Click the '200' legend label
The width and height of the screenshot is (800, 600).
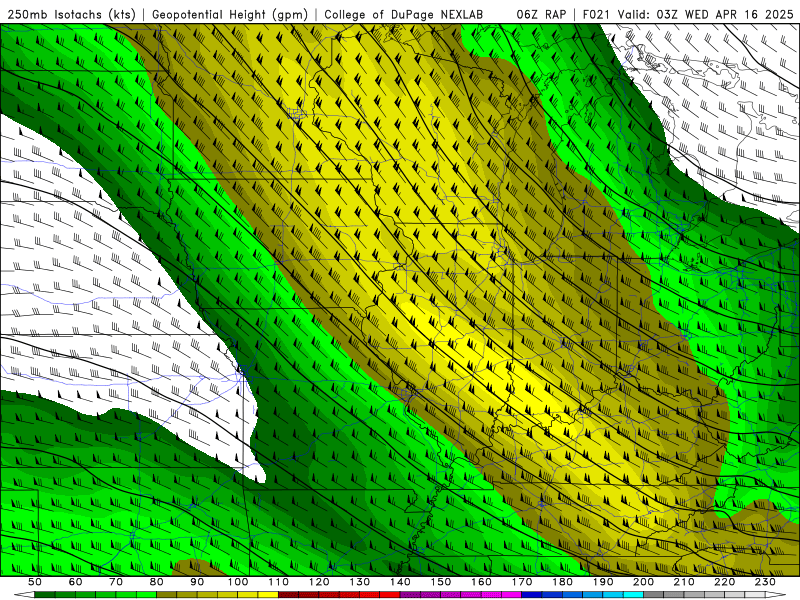pyautogui.click(x=643, y=582)
